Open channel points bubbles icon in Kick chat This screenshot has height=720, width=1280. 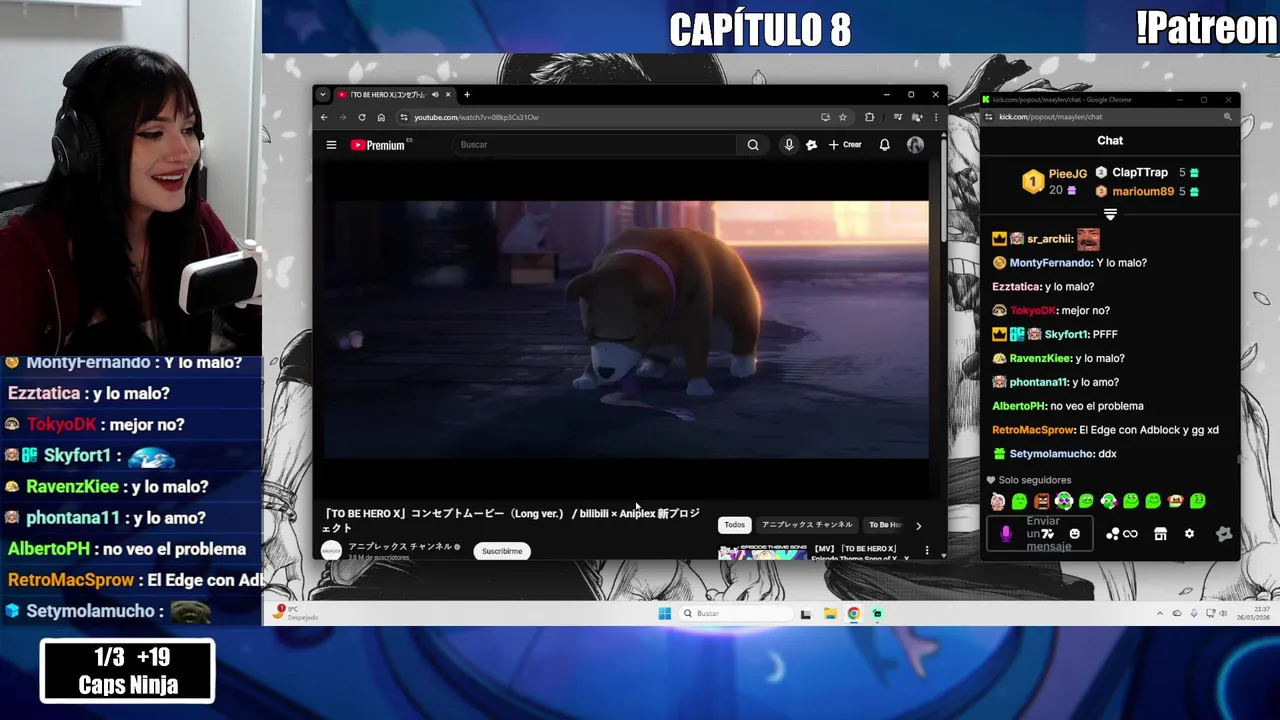[x=1112, y=534]
